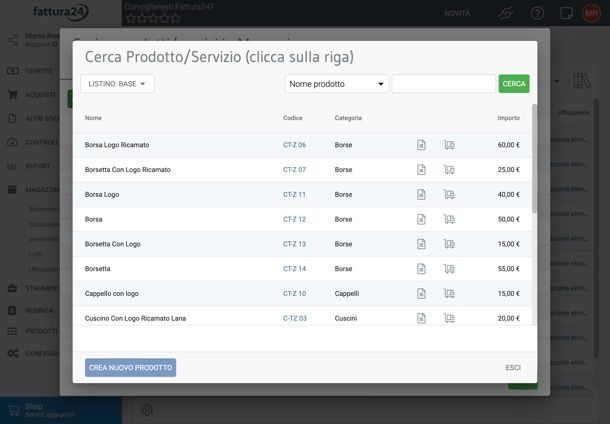Image resolution: width=610 pixels, height=424 pixels.
Task: Open document icon for Cappello con logo
Action: pos(421,294)
